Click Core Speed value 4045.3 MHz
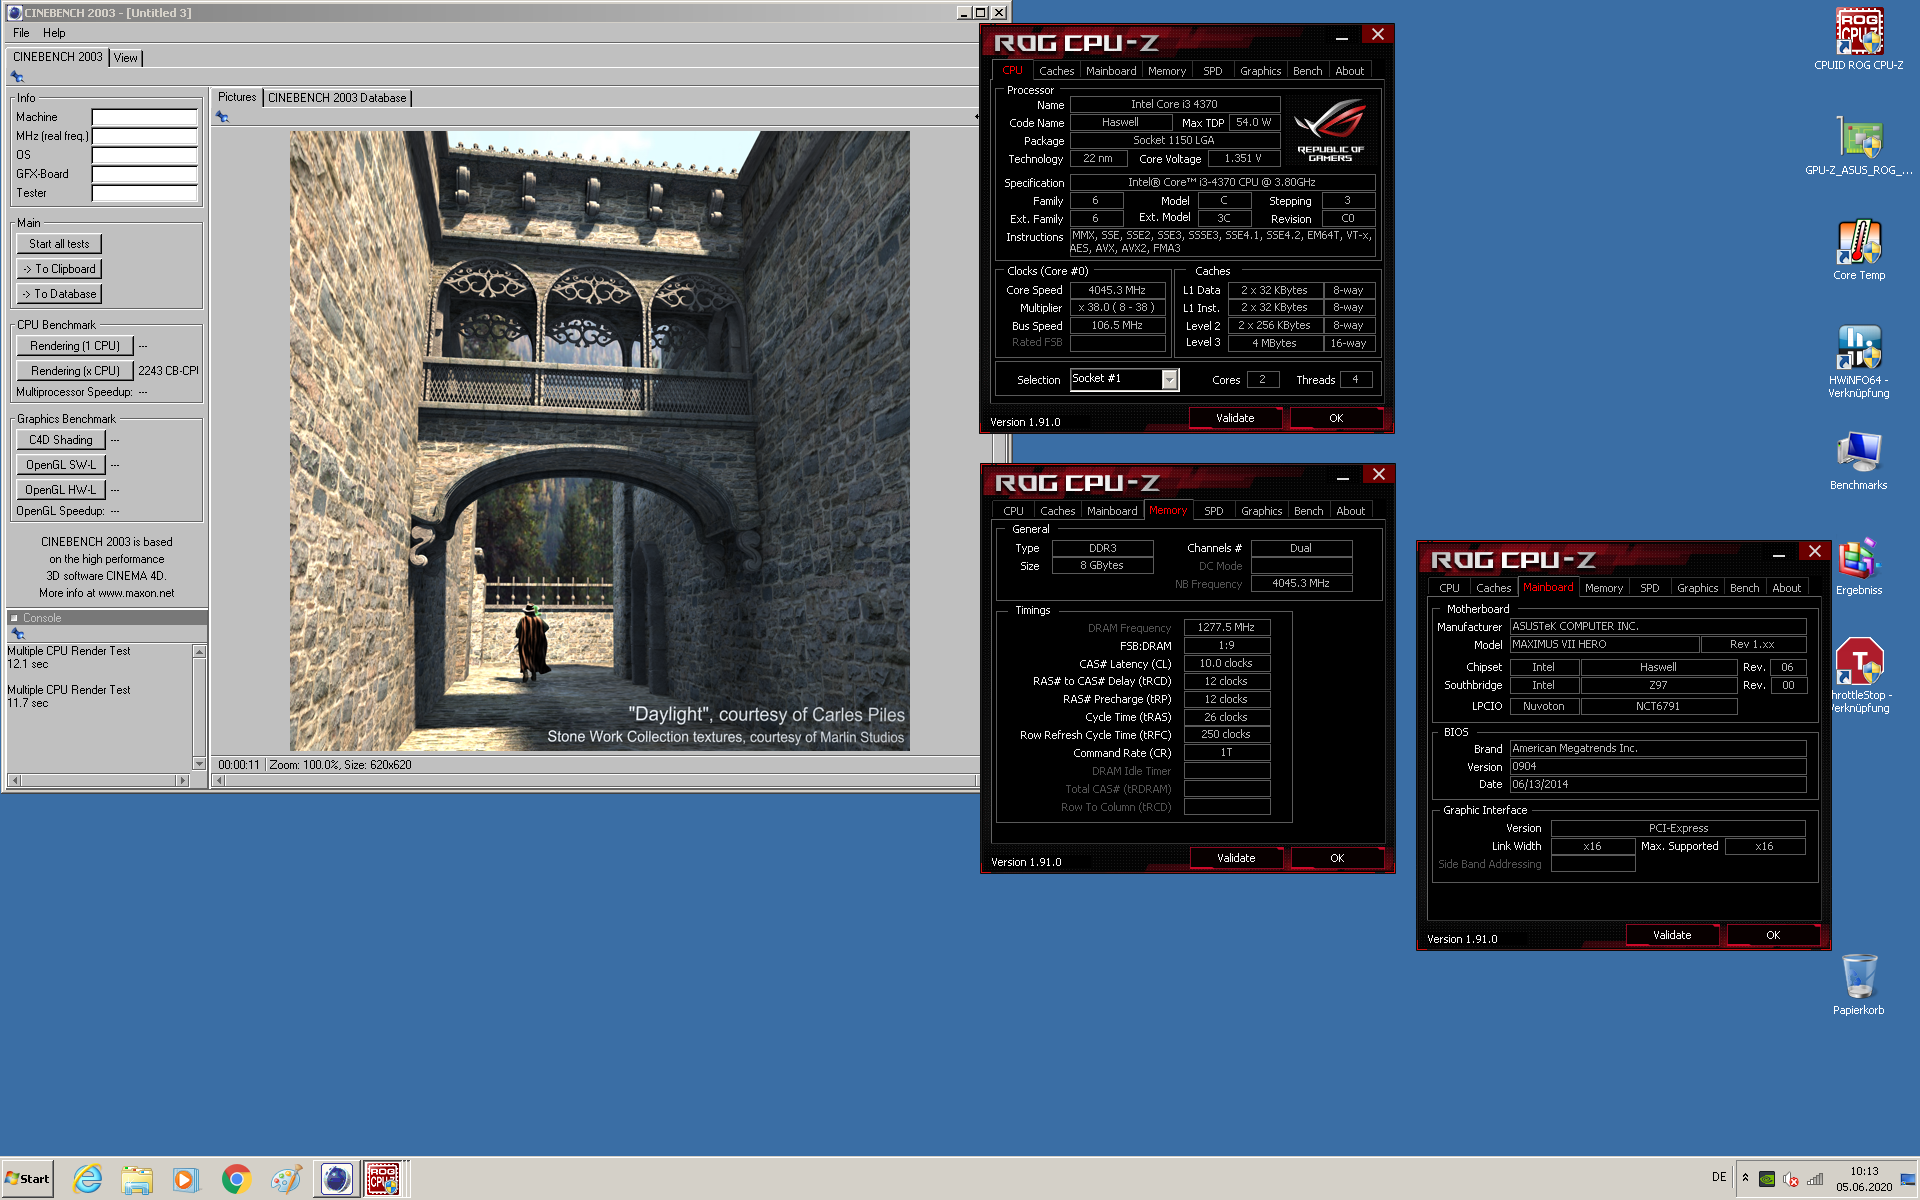This screenshot has height=1200, width=1920. click(x=1117, y=290)
